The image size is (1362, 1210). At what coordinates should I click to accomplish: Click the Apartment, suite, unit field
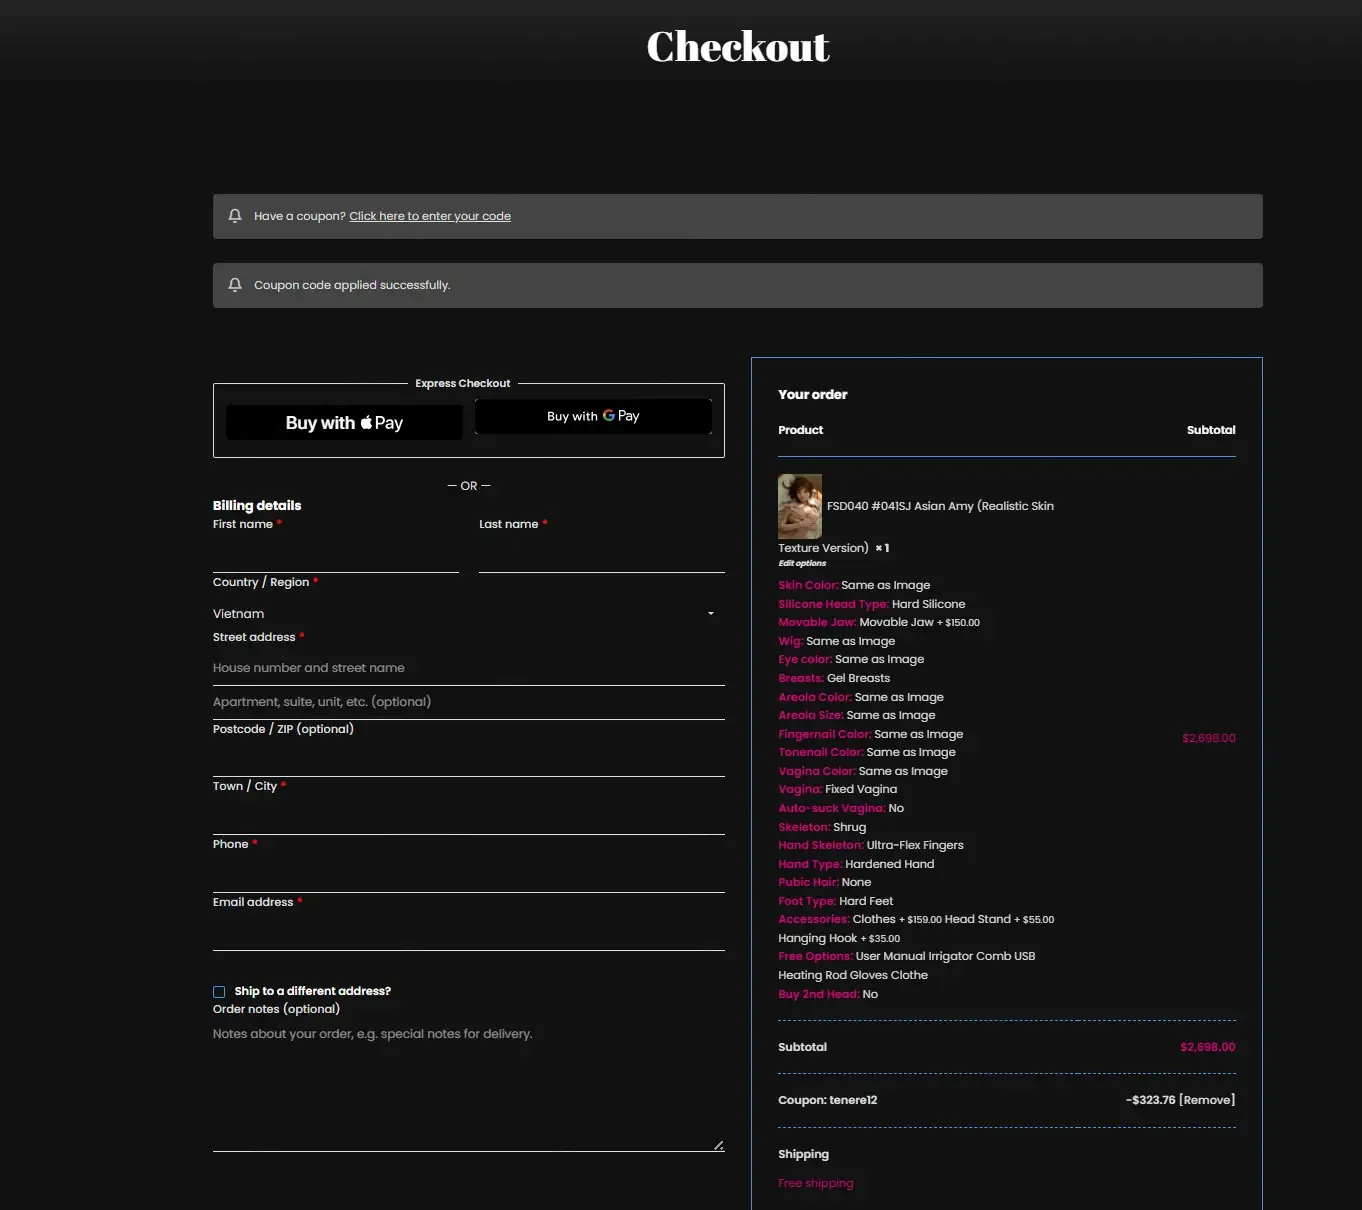click(x=469, y=702)
